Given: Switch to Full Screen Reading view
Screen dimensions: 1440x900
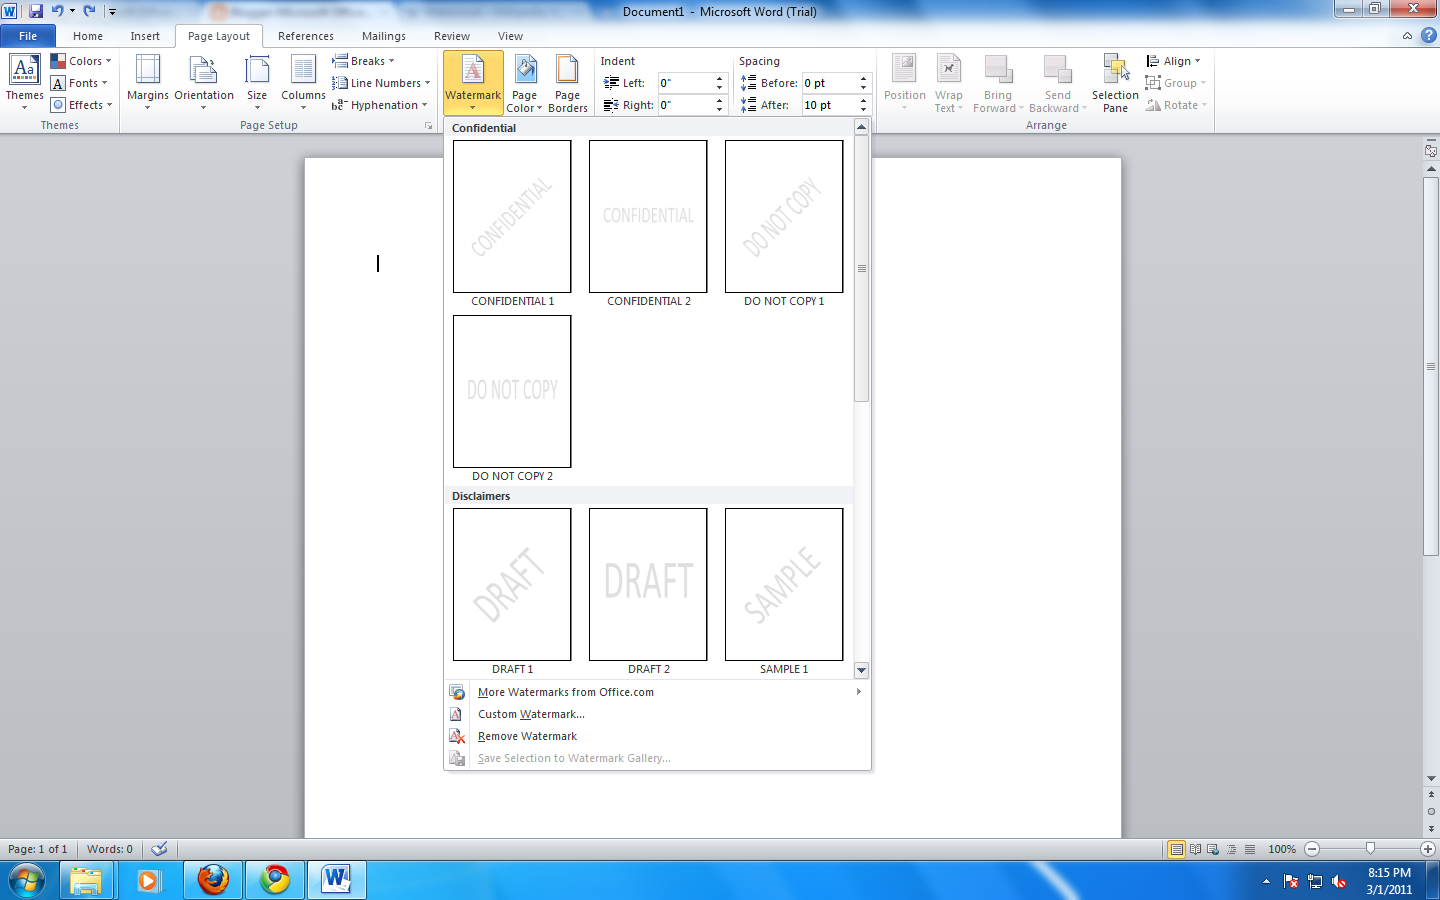Looking at the screenshot, I should tap(1195, 849).
